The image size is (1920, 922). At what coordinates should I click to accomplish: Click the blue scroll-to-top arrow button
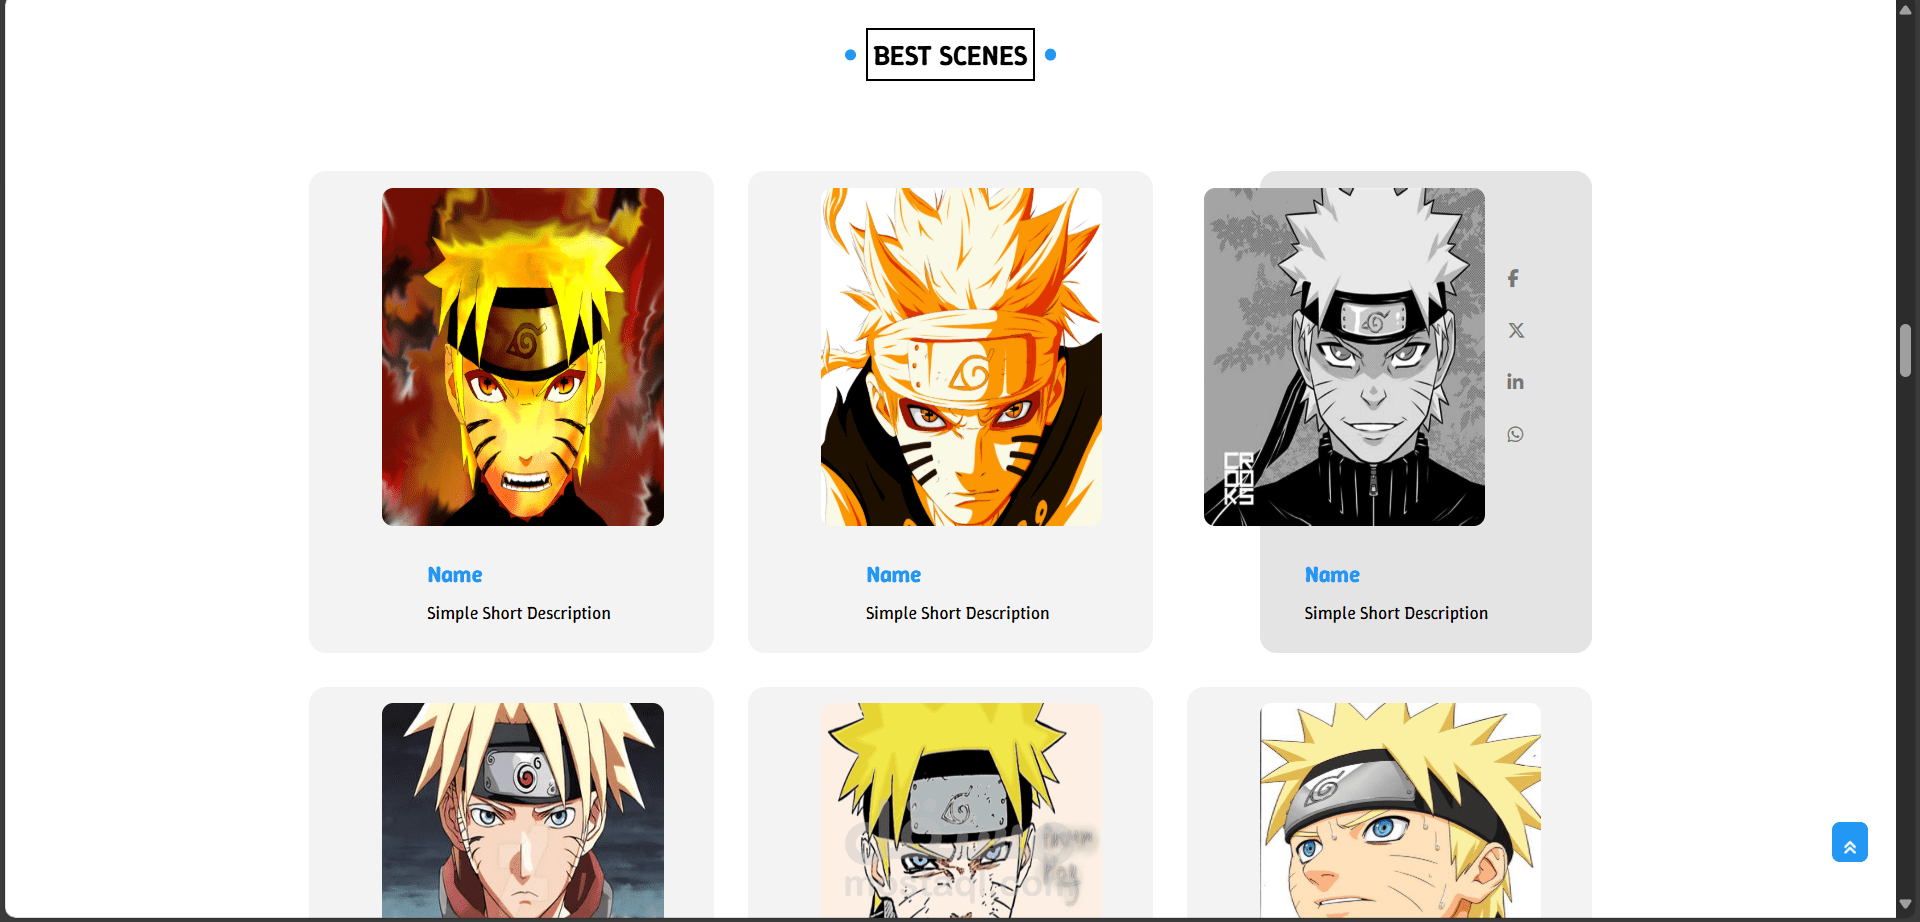(x=1849, y=842)
